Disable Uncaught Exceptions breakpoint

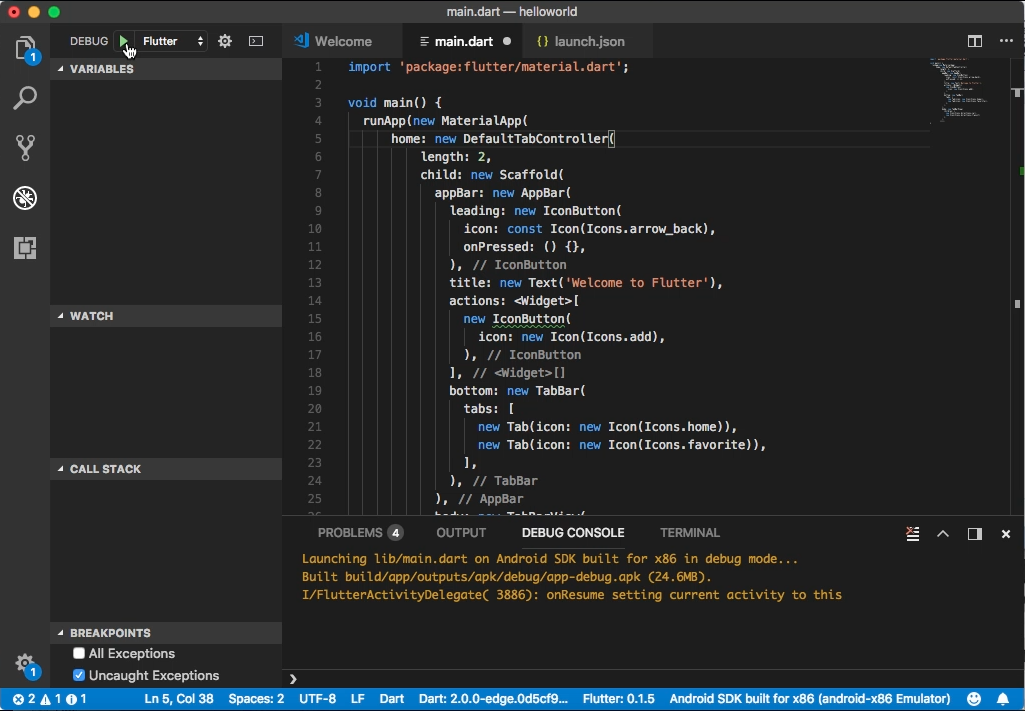(79, 675)
